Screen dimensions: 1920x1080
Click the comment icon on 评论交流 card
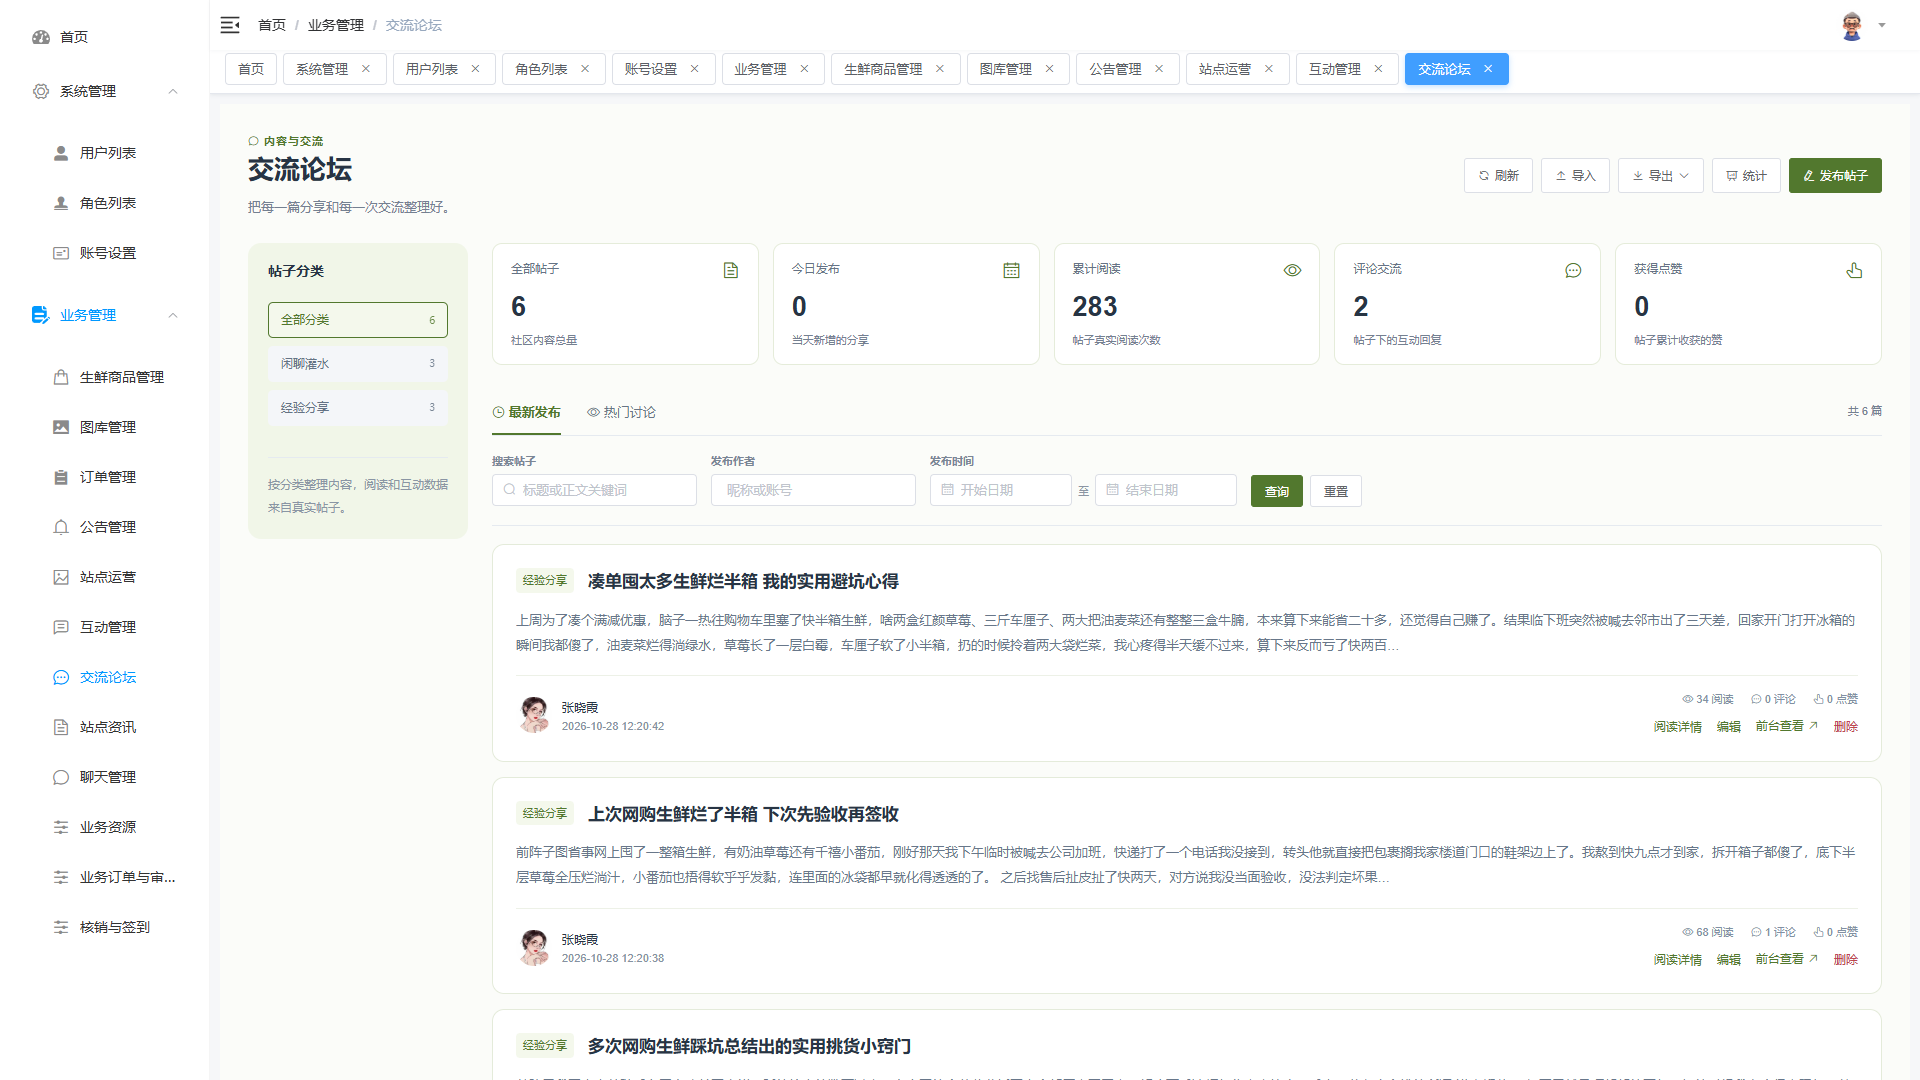tap(1573, 270)
